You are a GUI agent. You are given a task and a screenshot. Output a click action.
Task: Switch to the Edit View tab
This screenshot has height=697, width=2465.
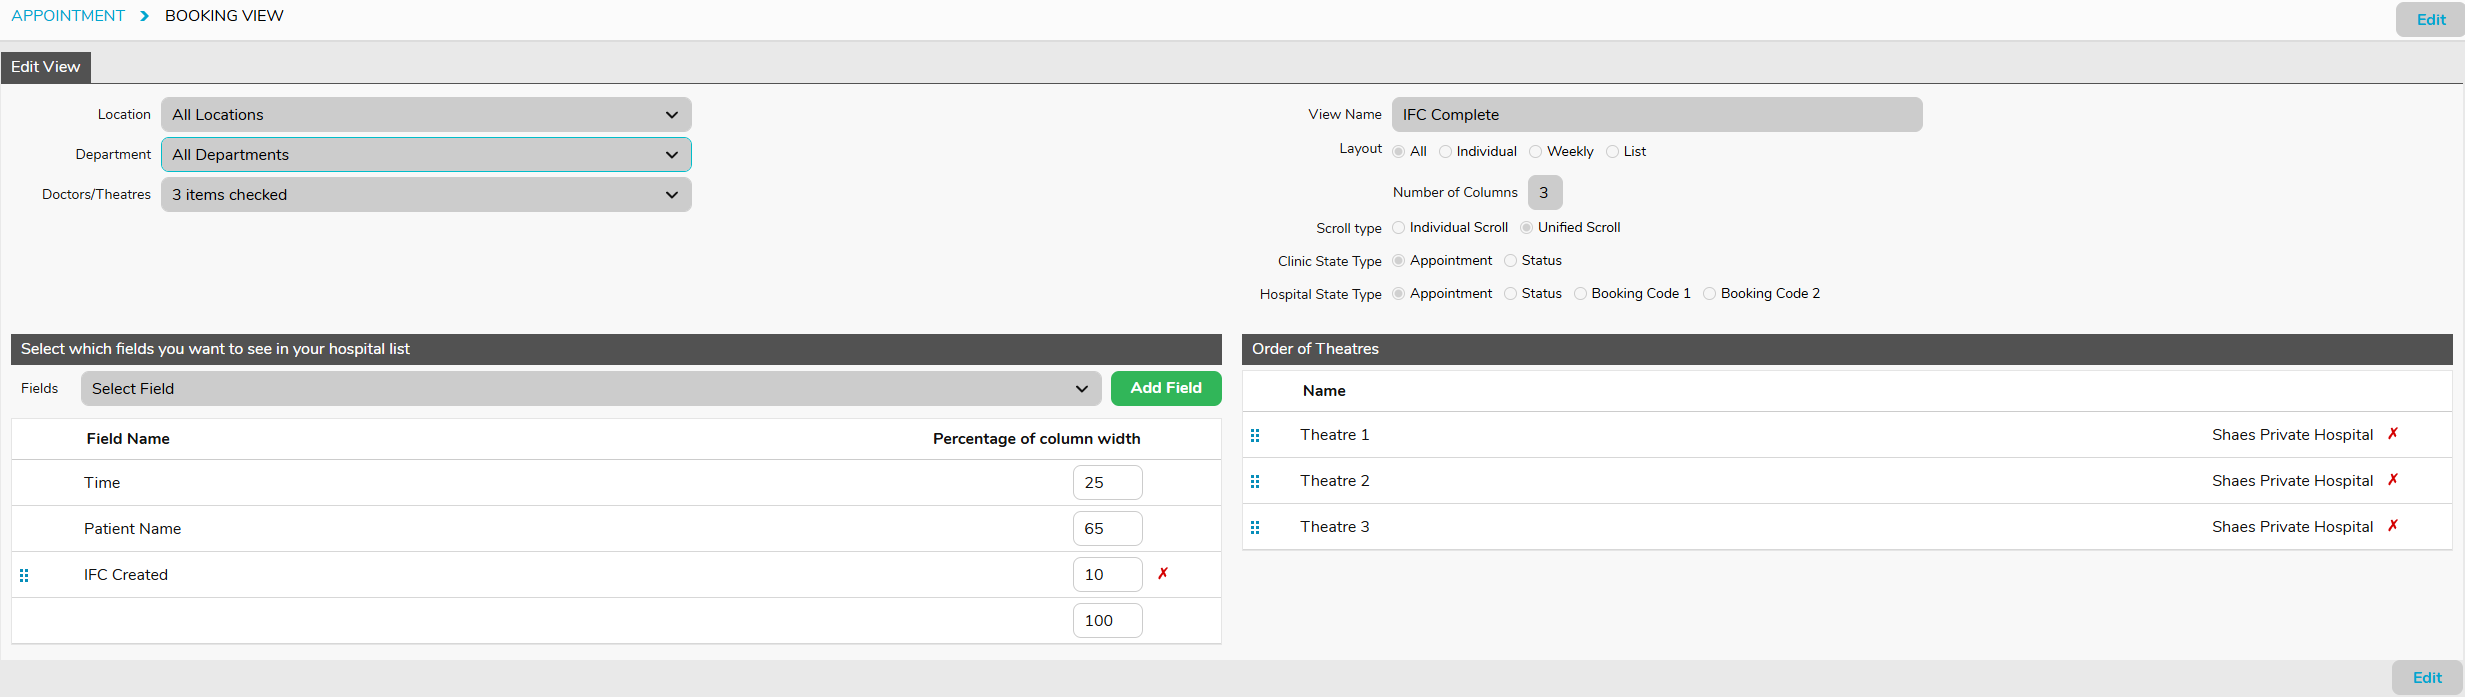point(46,67)
